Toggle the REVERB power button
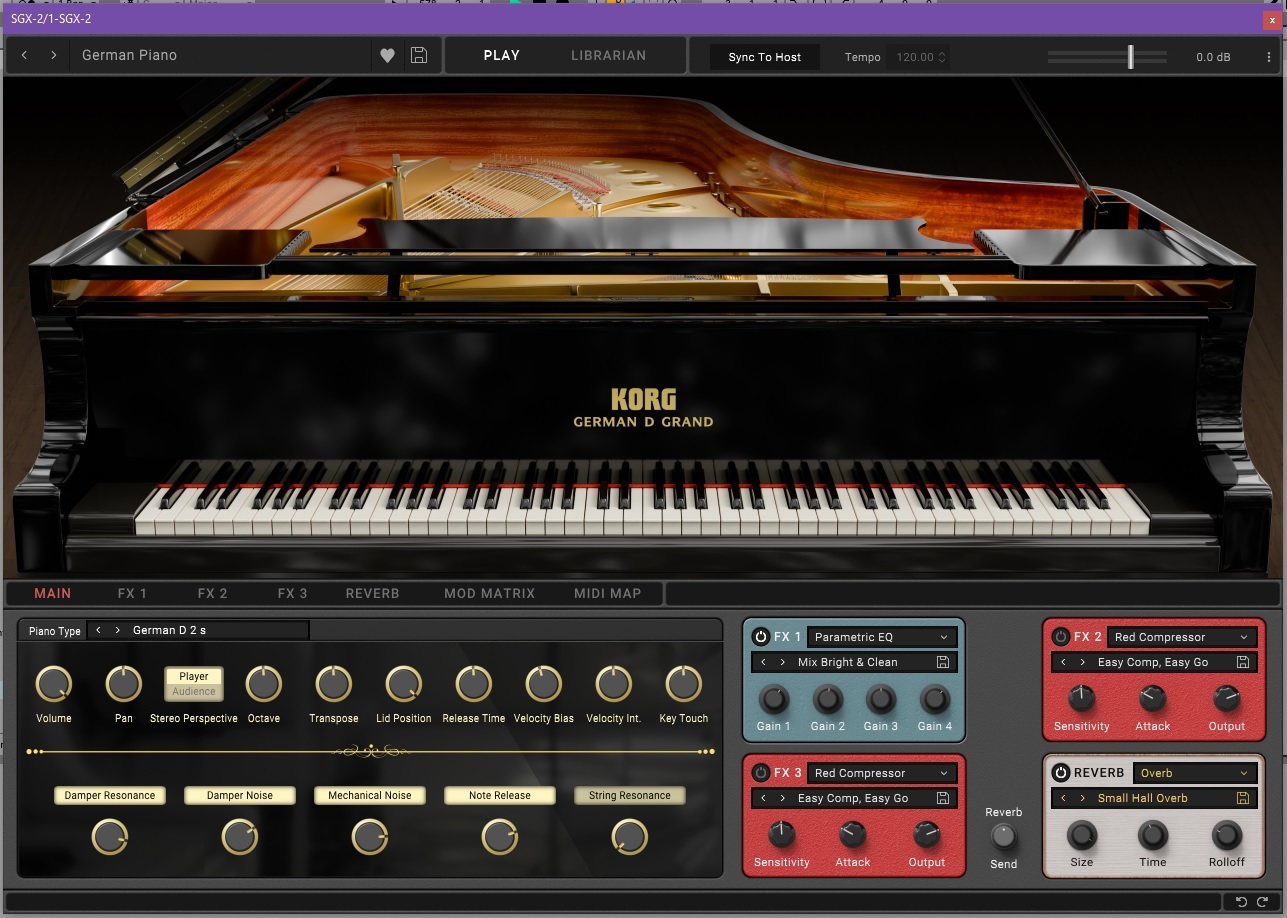This screenshot has width=1287, height=918. [x=1061, y=772]
